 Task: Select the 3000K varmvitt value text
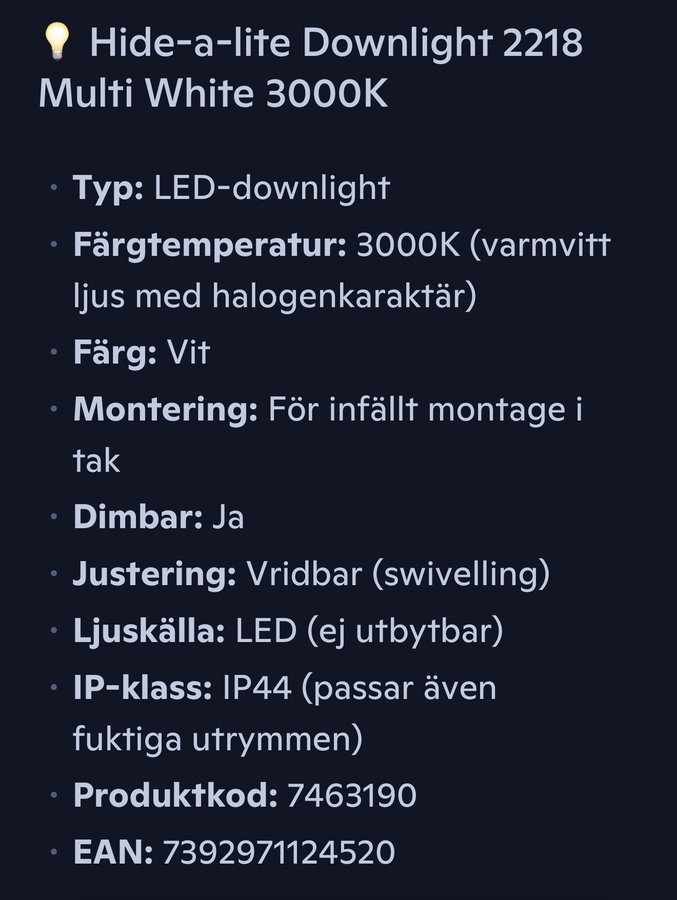point(483,246)
